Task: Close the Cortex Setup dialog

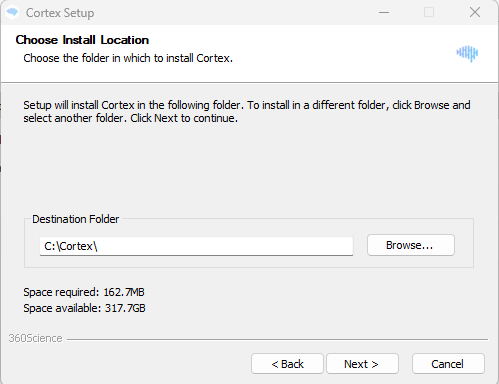Action: (x=475, y=13)
